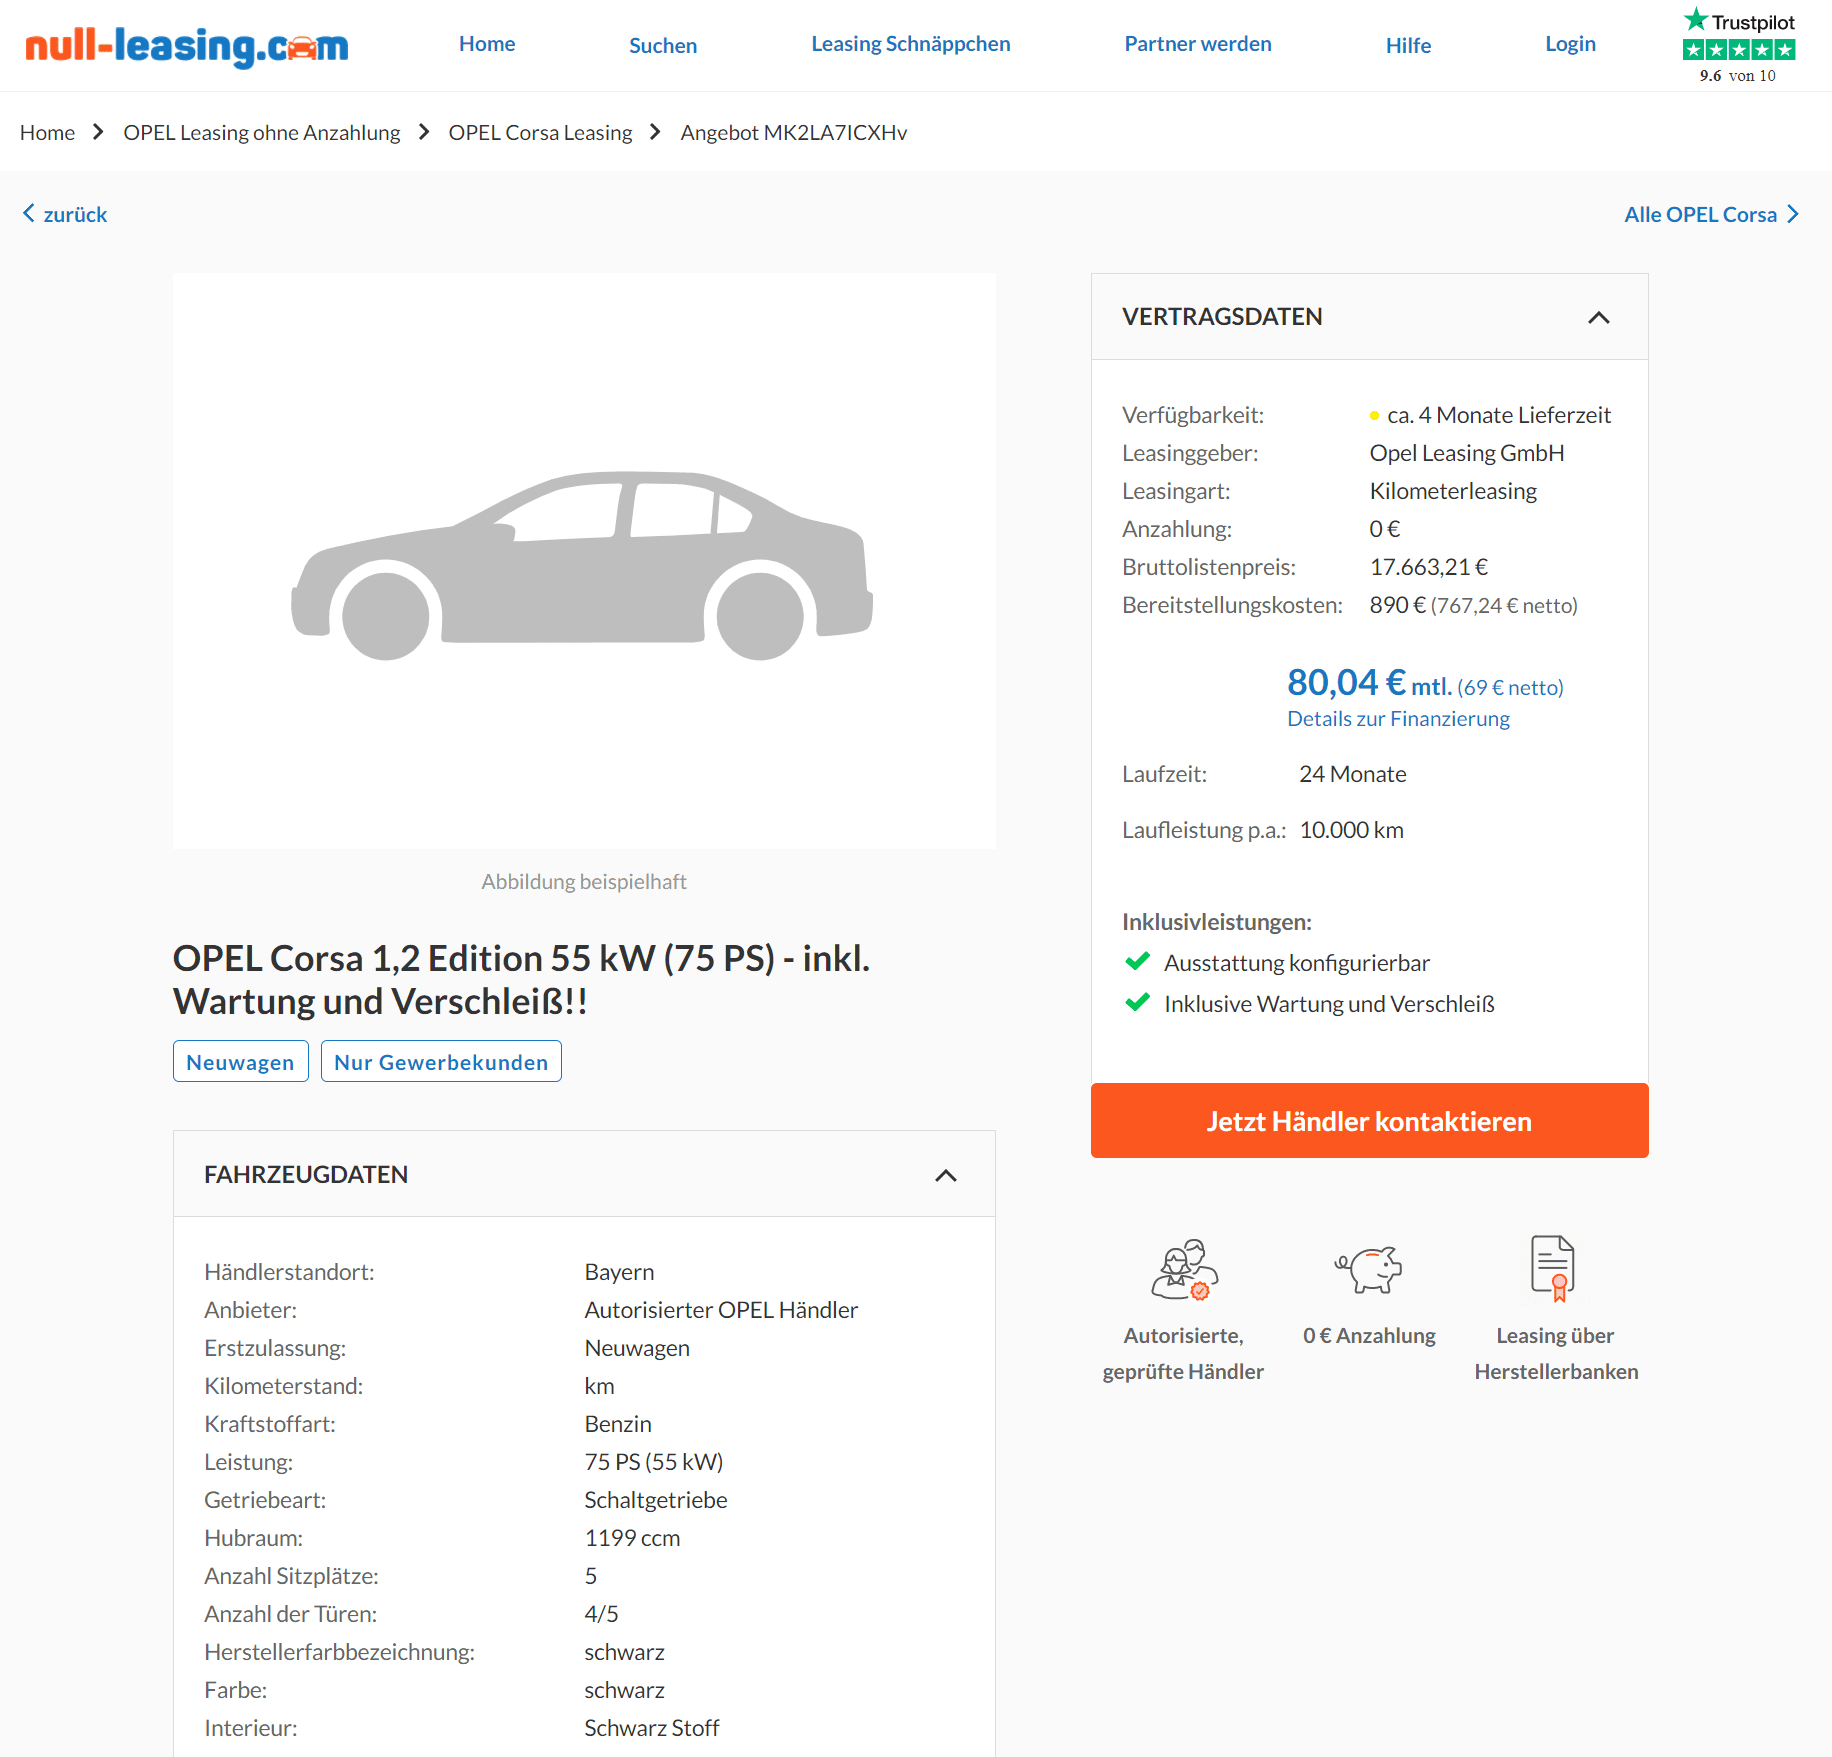
Task: Open the Home navigation item
Action: [x=487, y=44]
